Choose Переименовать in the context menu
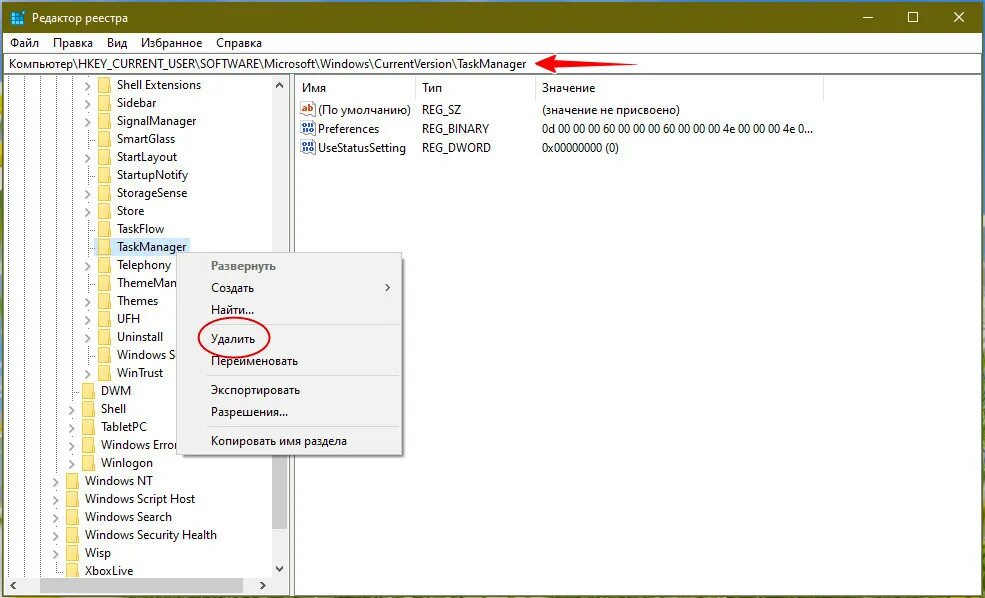This screenshot has height=598, width=985. pyautogui.click(x=290, y=361)
